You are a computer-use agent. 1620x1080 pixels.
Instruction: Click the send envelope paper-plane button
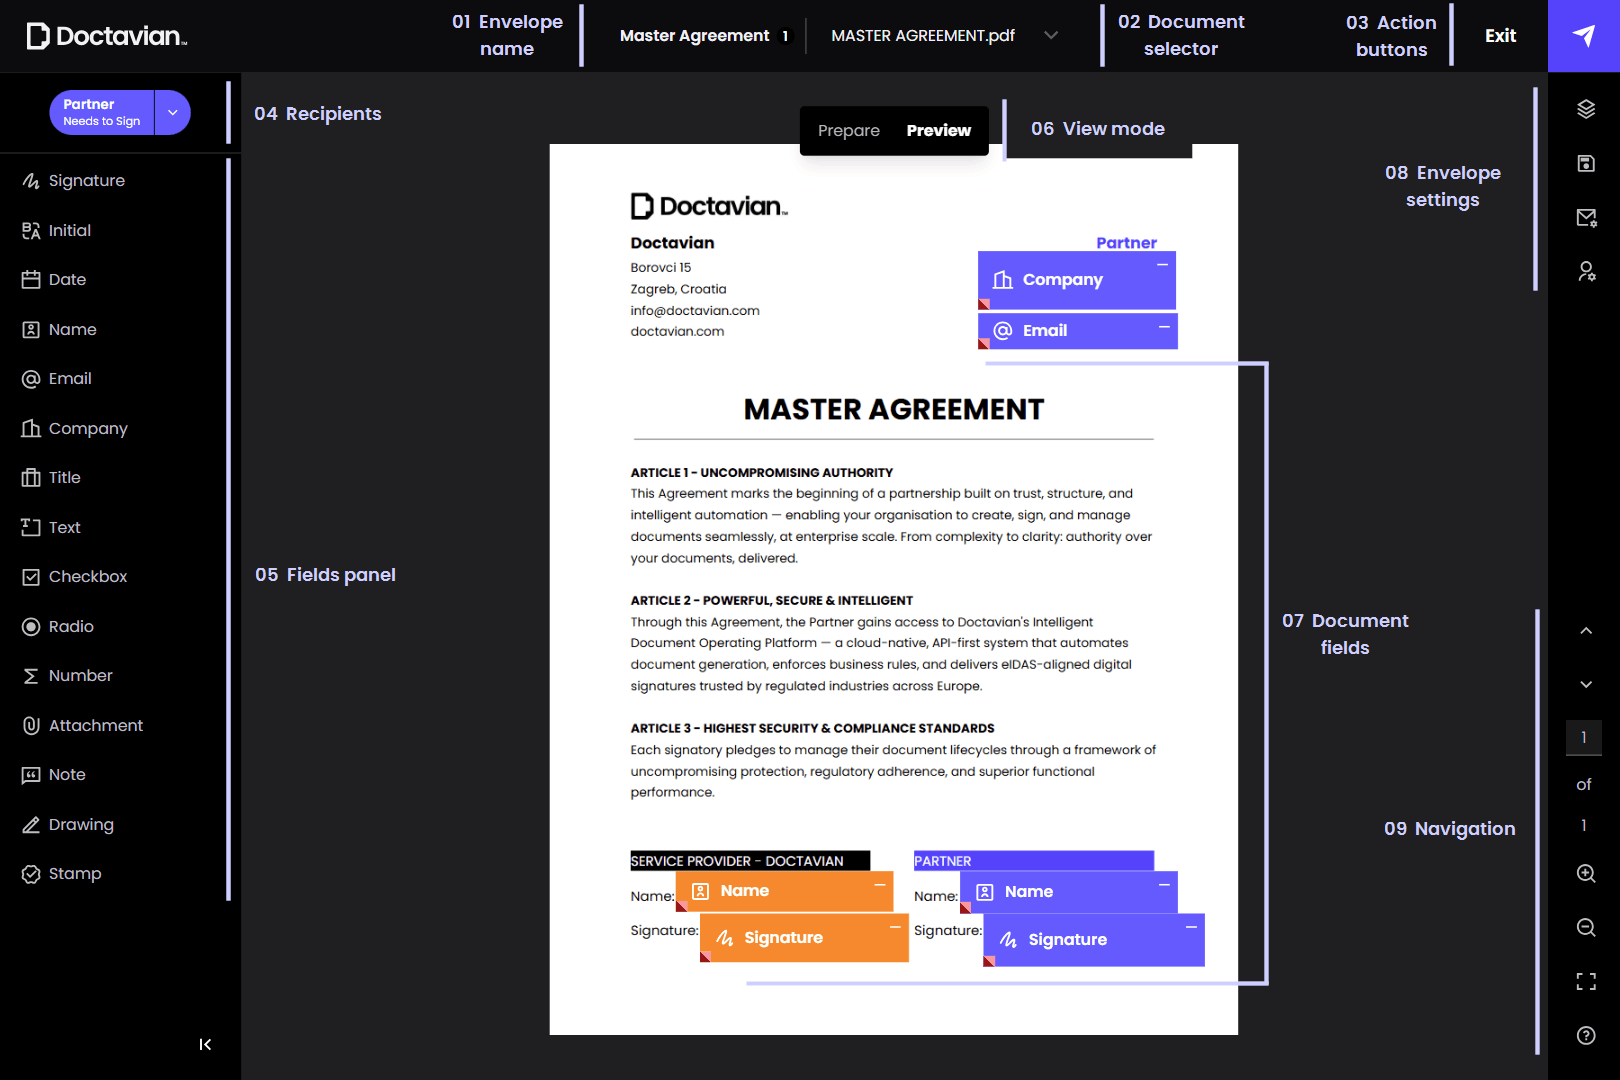pyautogui.click(x=1584, y=36)
